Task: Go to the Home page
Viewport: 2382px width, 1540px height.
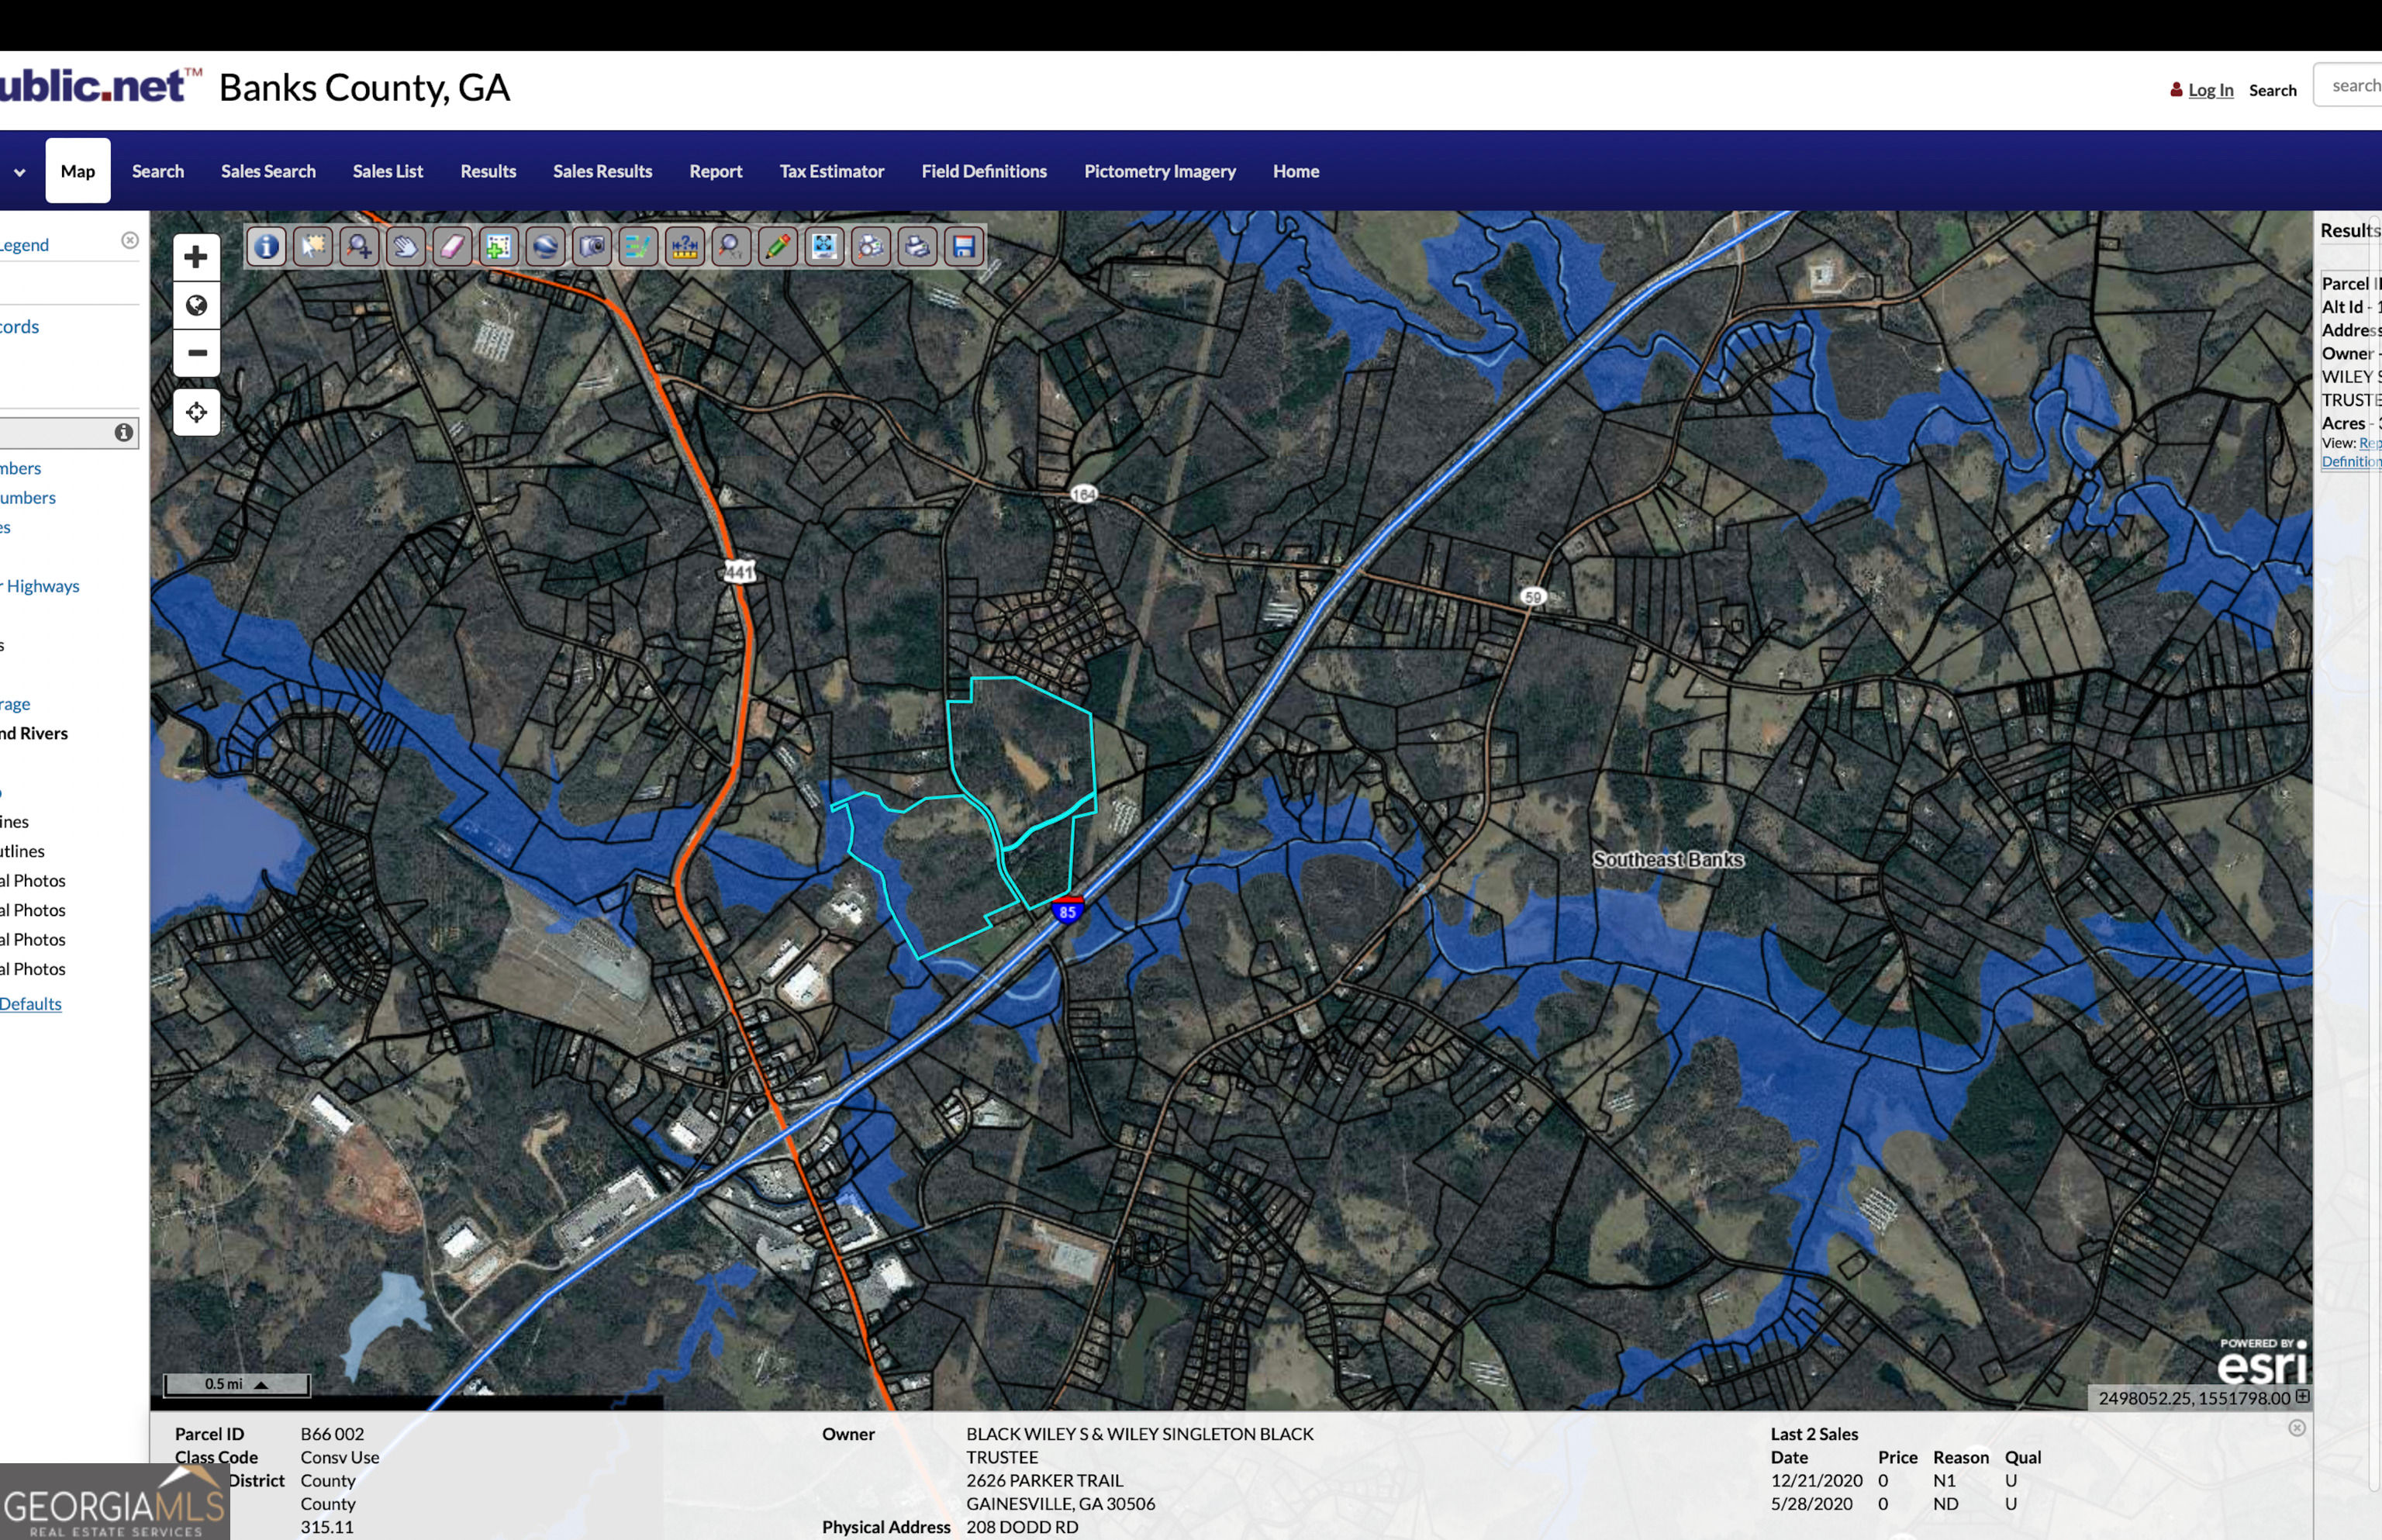Action: click(1296, 171)
